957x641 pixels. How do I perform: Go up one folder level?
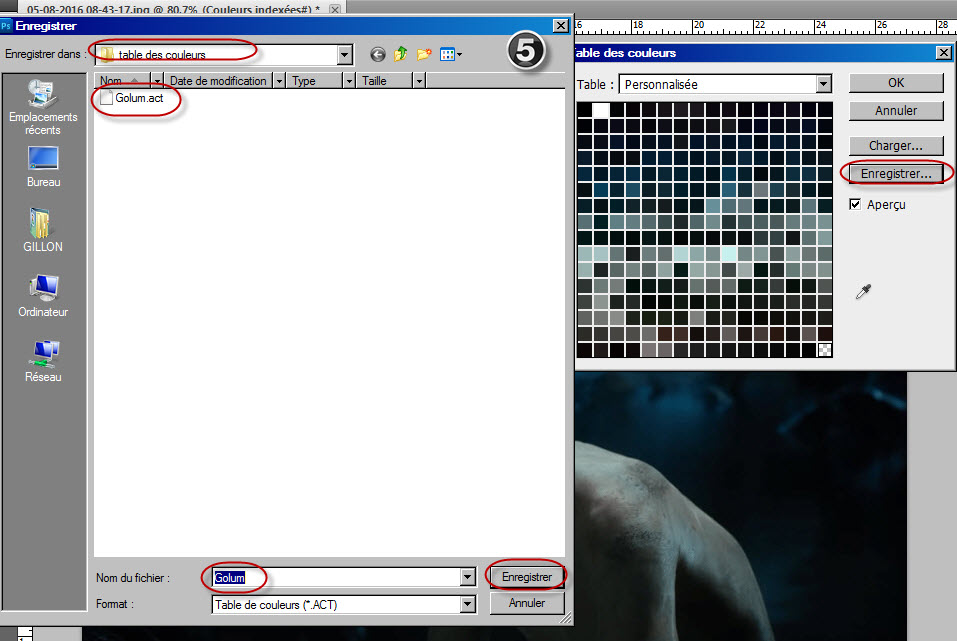pos(401,54)
